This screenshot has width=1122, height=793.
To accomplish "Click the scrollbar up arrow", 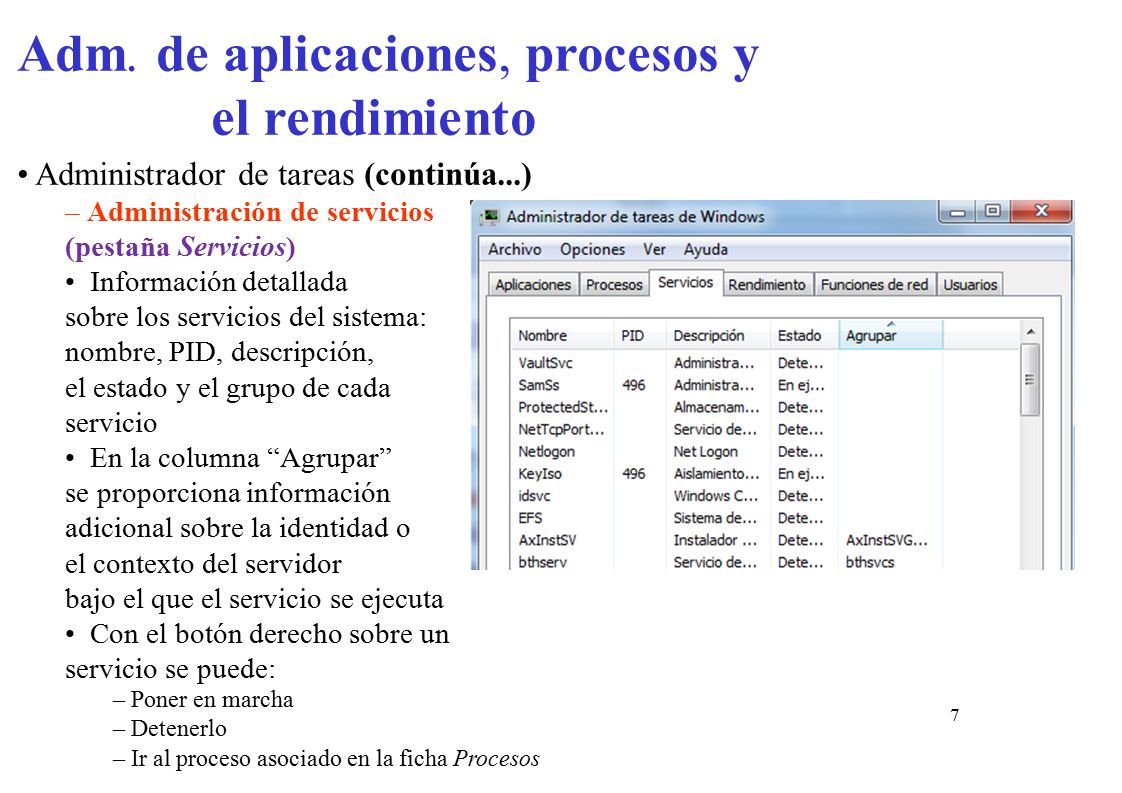I will pos(1030,332).
